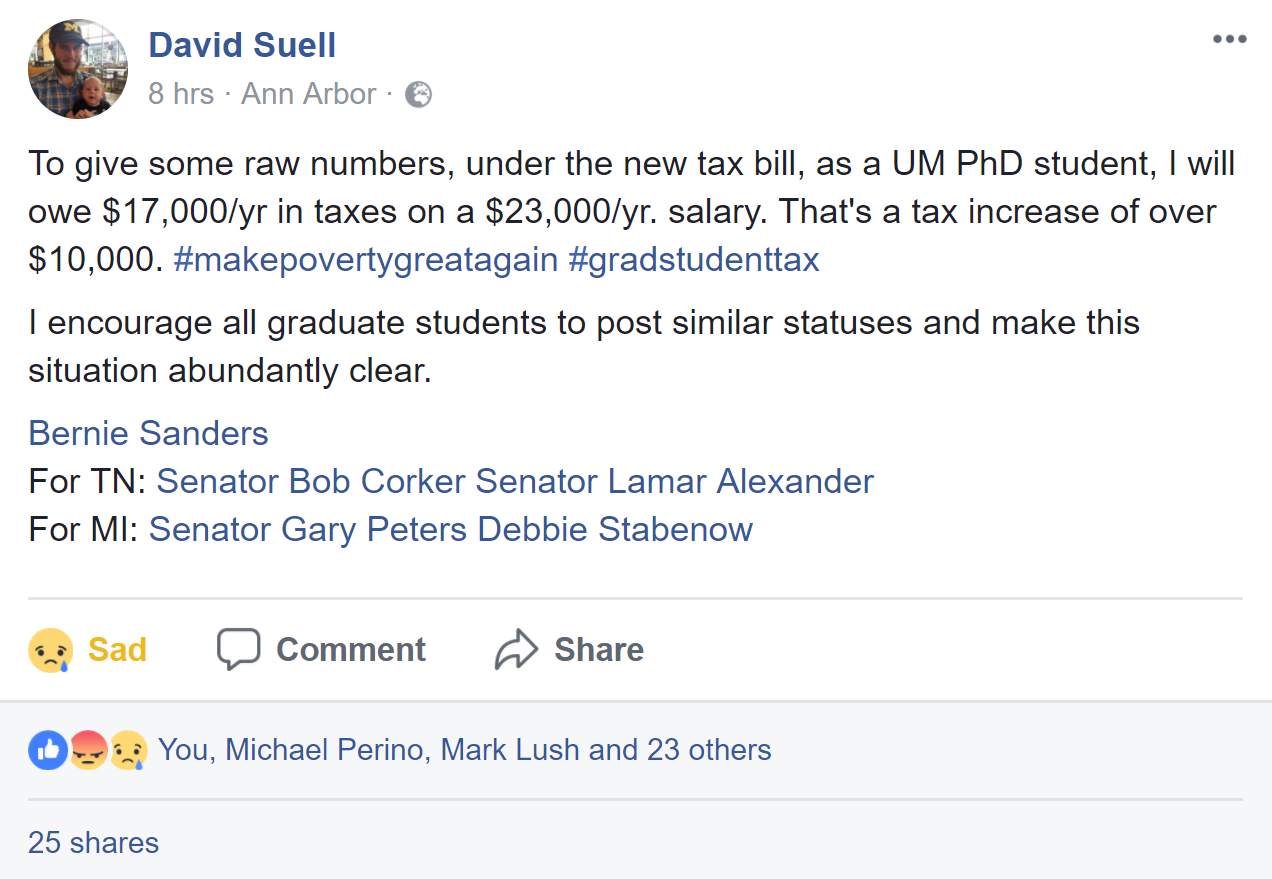Click the sad emoji in reactions summary

pos(128,750)
